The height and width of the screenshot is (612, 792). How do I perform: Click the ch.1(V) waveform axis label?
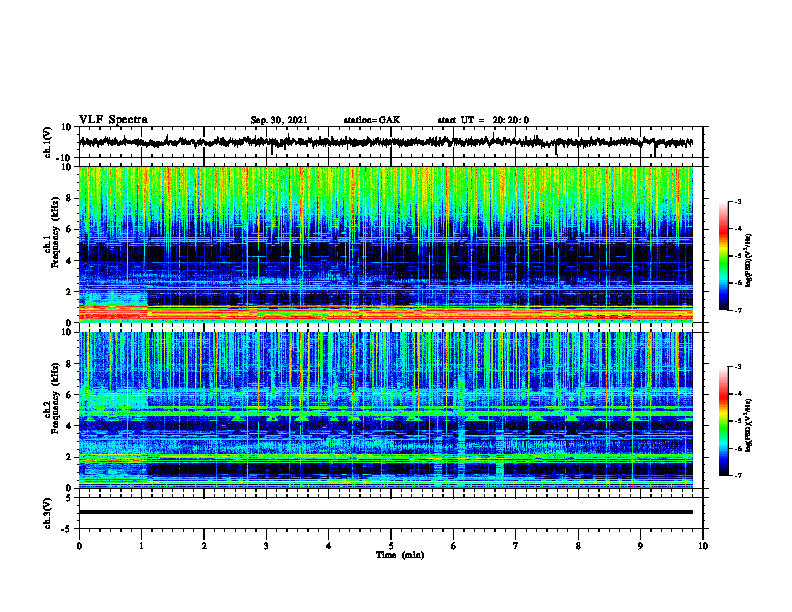pyautogui.click(x=48, y=142)
